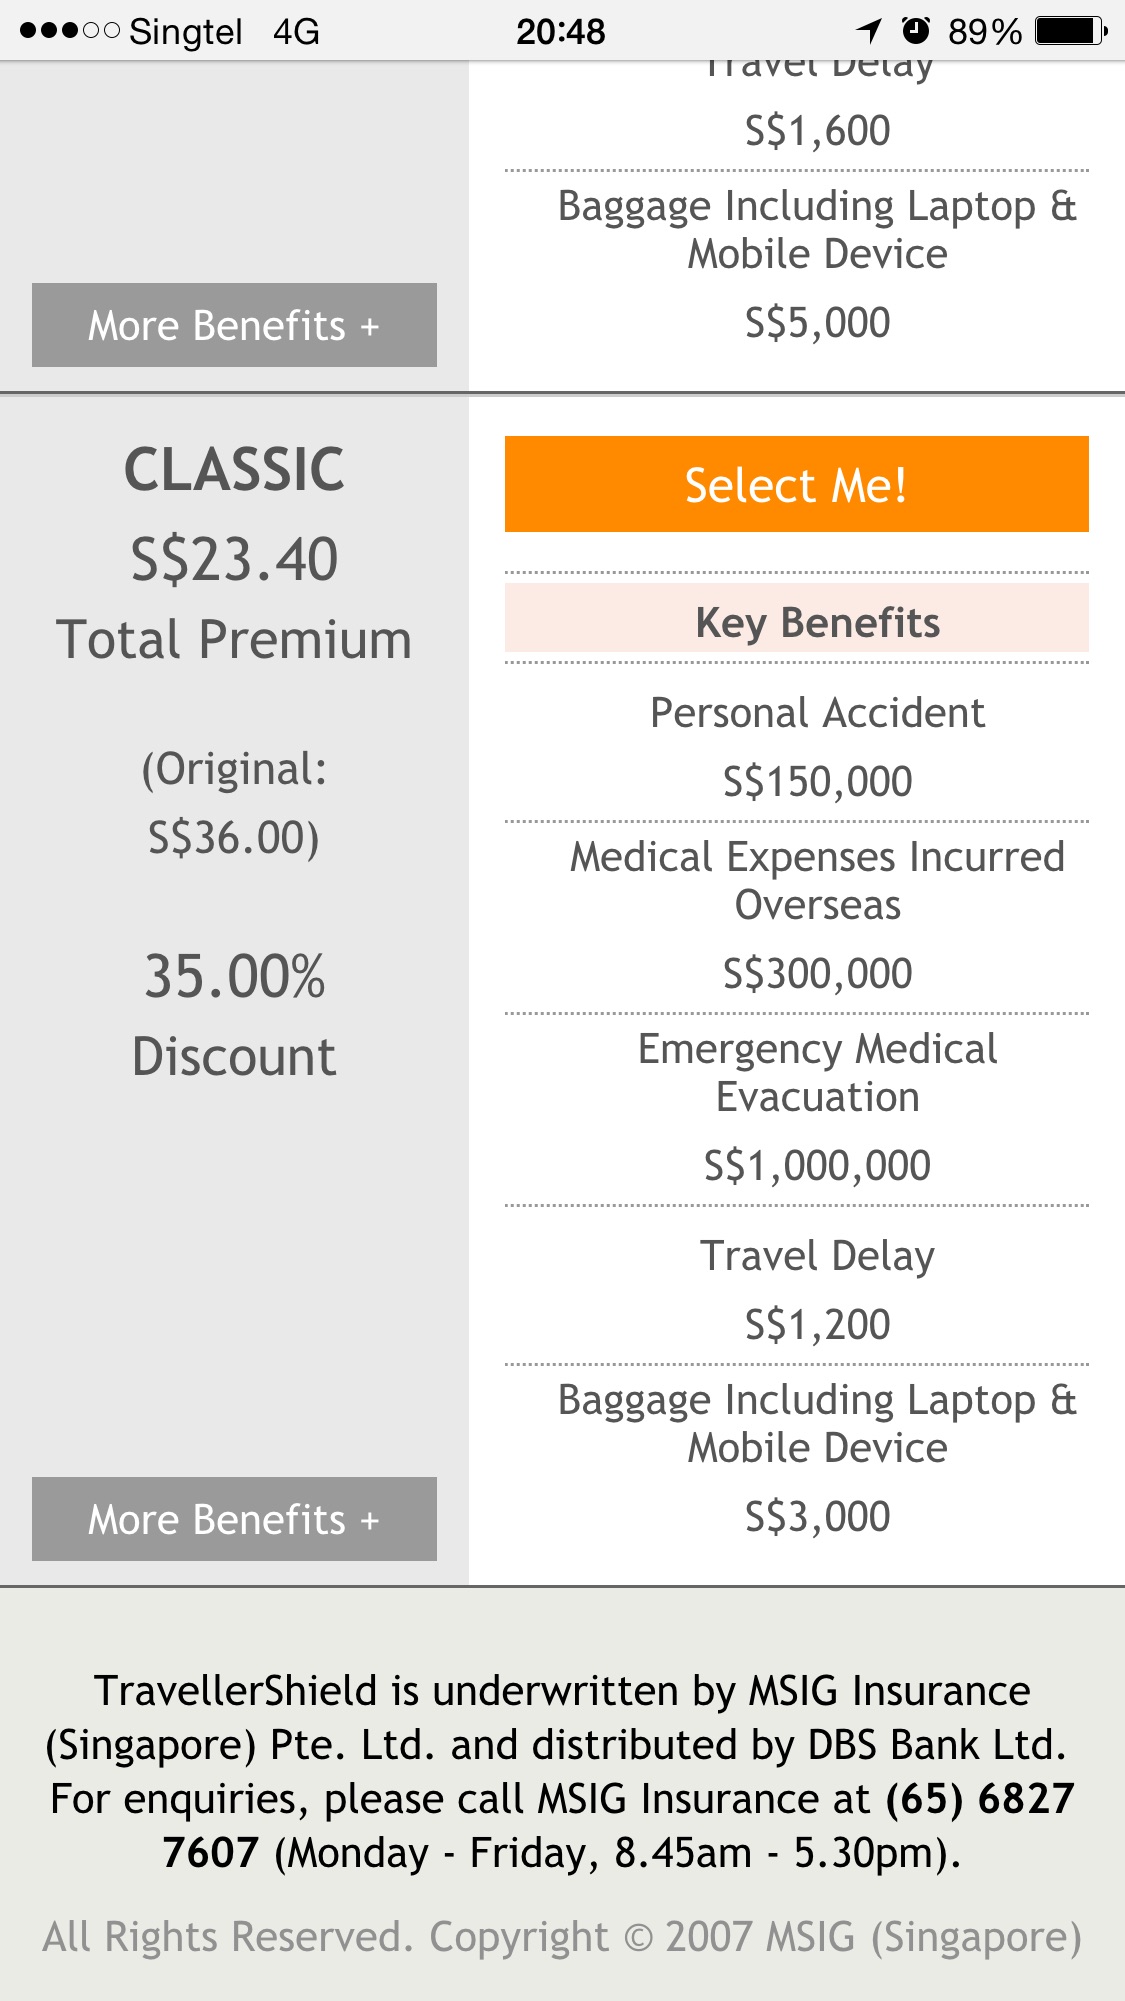This screenshot has height=2001, width=1125.
Task: Tap the alarm clock status icon
Action: tap(916, 31)
